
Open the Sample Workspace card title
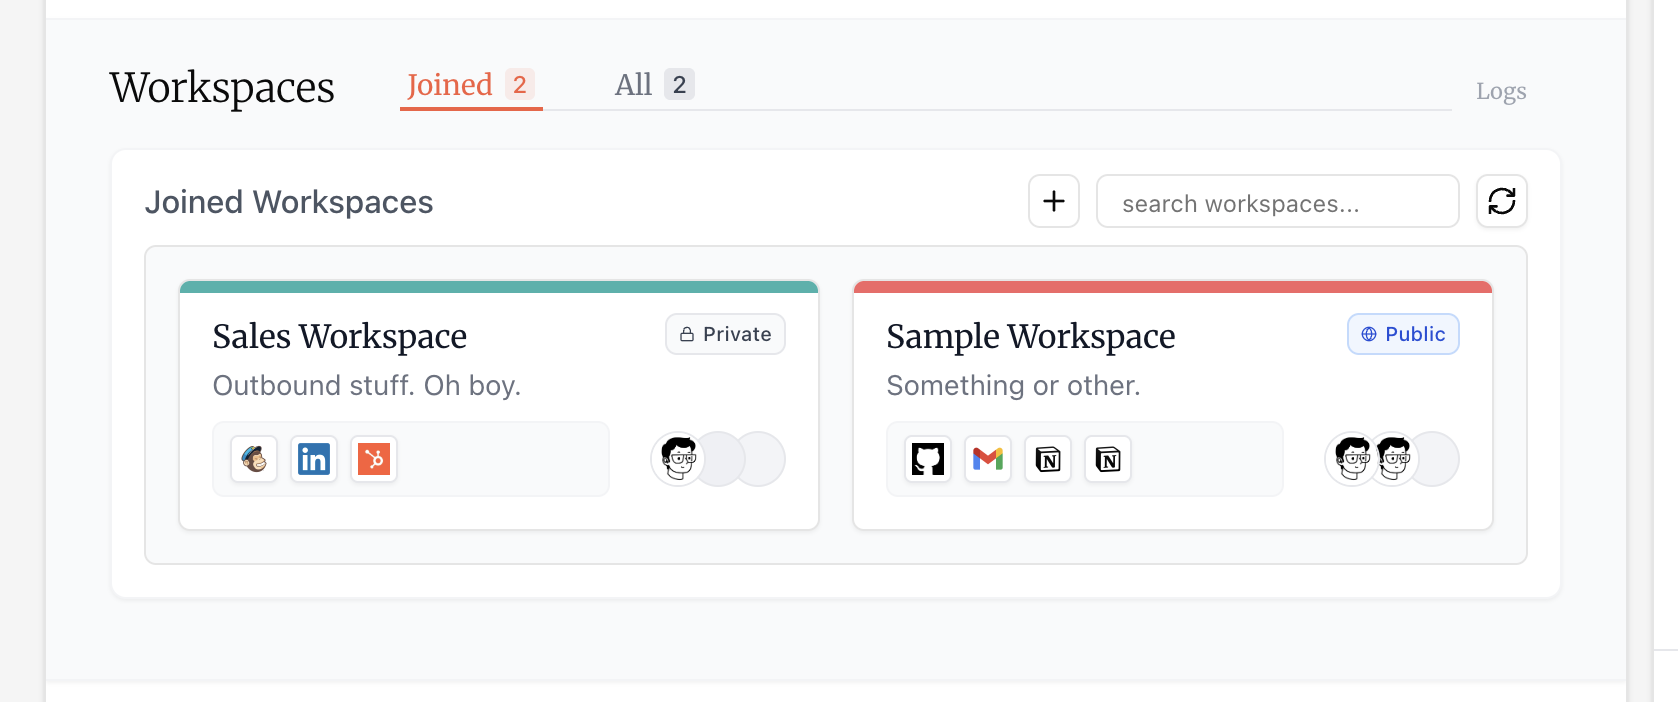tap(1030, 337)
